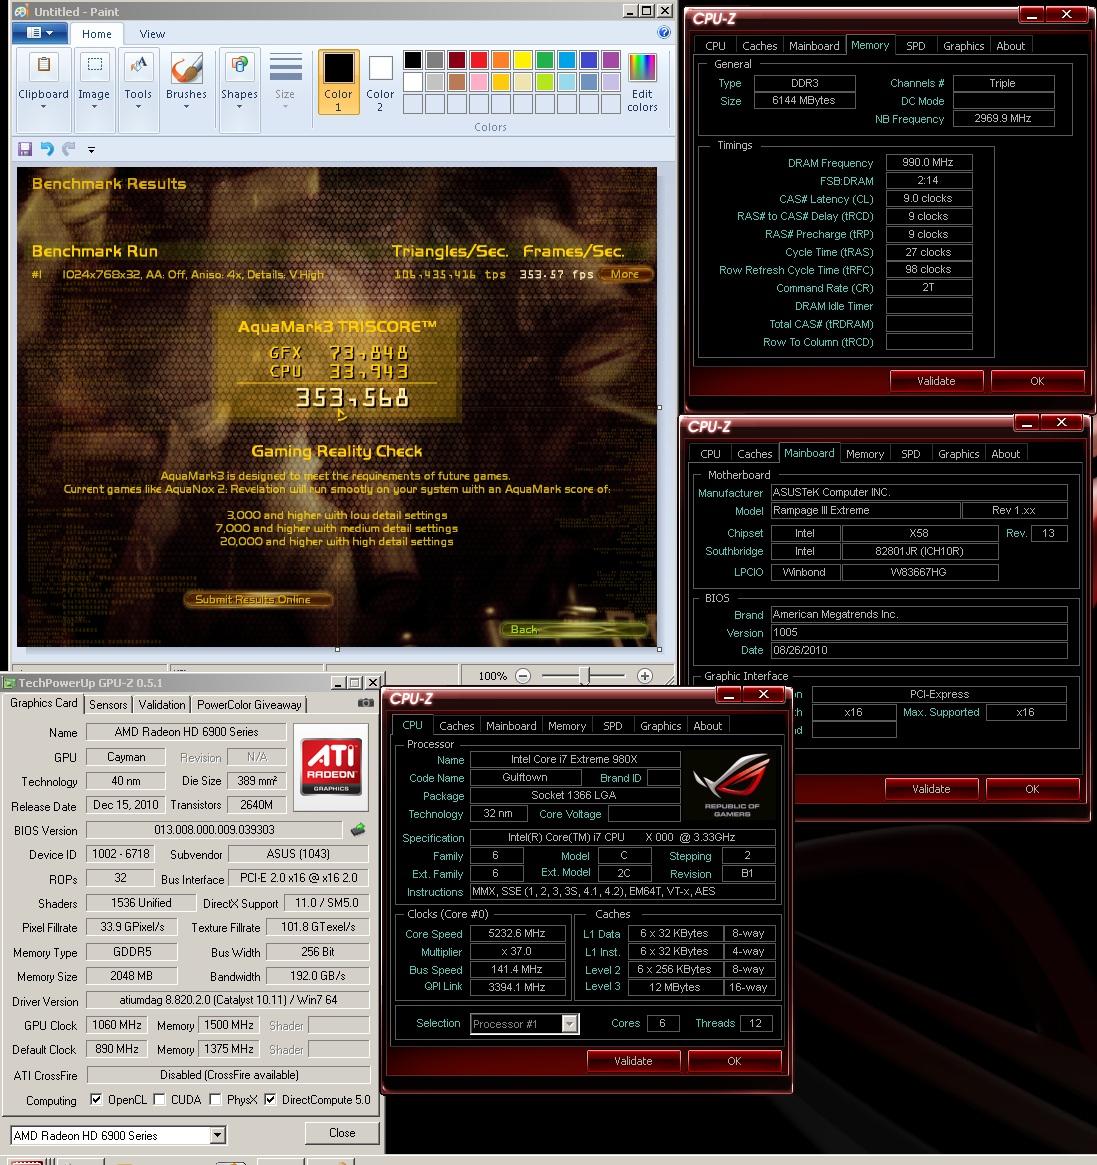Expand the Tools dropdown arrow
This screenshot has height=1165, width=1097.
click(137, 107)
